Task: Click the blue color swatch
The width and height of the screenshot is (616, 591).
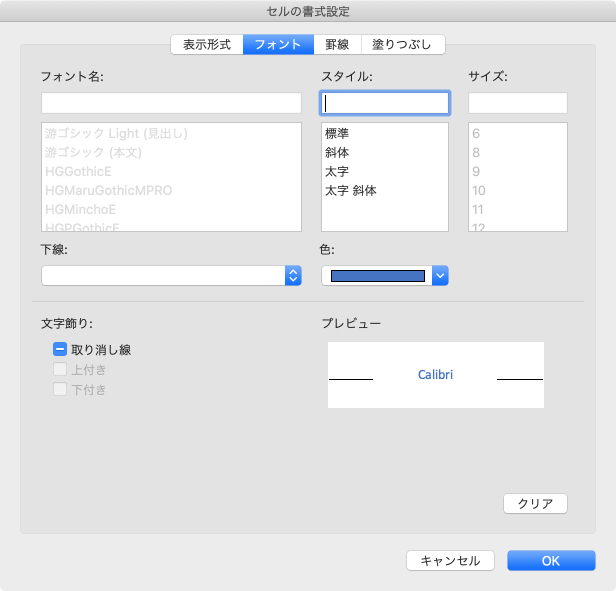Action: 377,276
